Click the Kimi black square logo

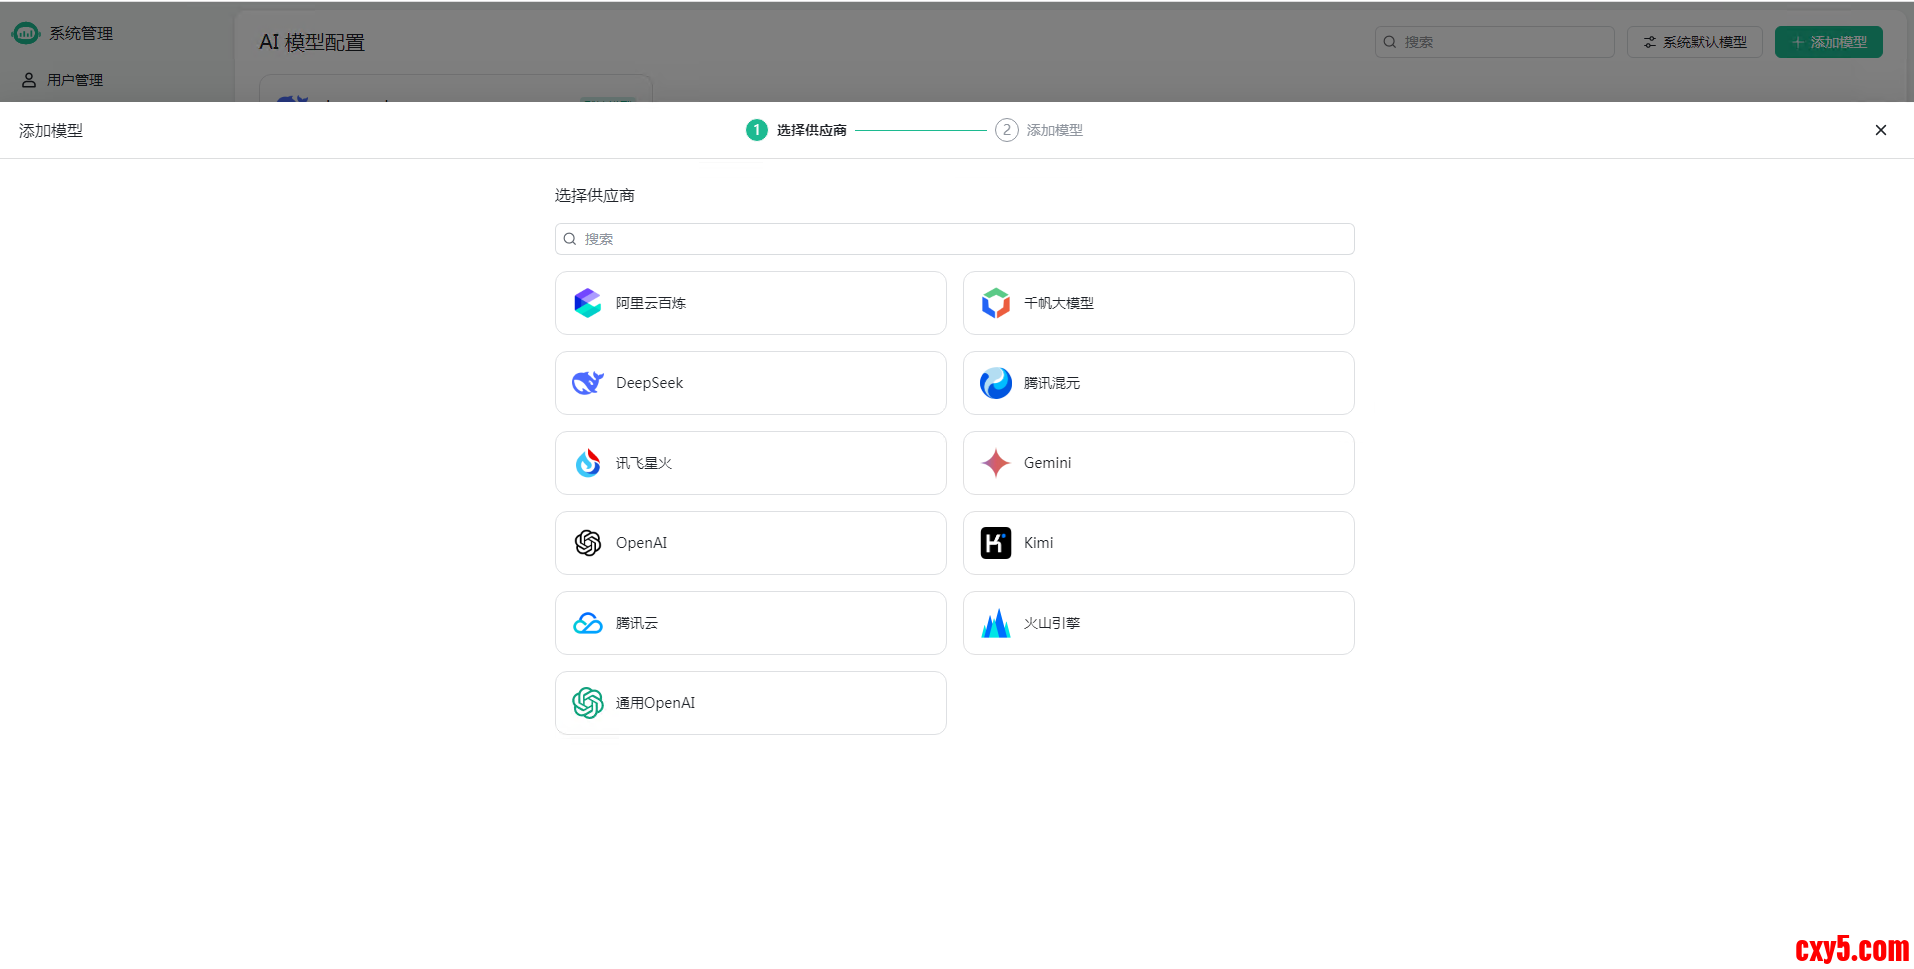click(x=995, y=543)
